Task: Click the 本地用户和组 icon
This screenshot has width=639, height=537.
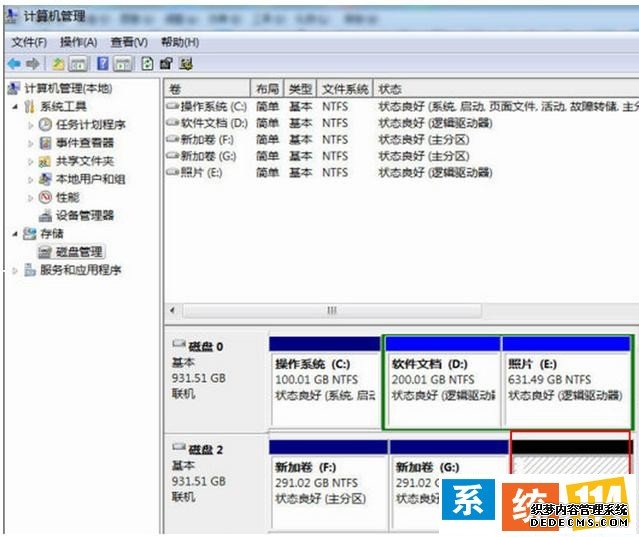Action: click(45, 179)
